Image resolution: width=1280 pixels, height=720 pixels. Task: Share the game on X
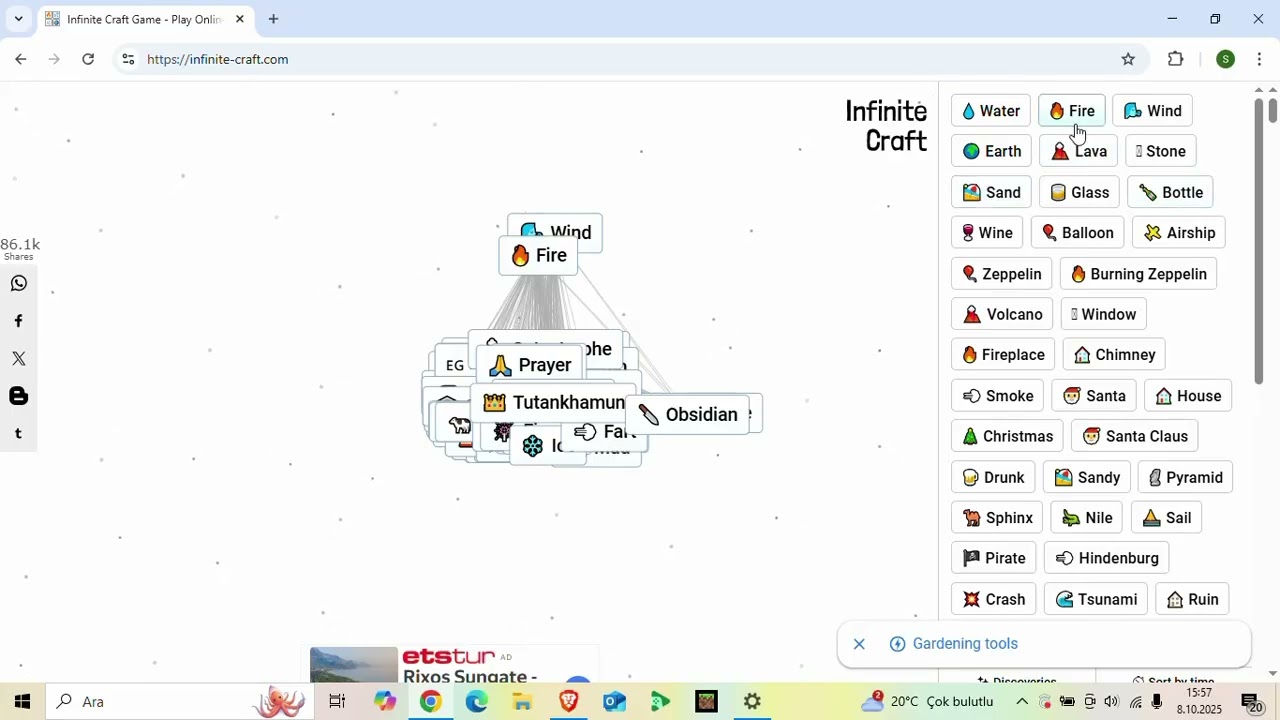click(18, 359)
